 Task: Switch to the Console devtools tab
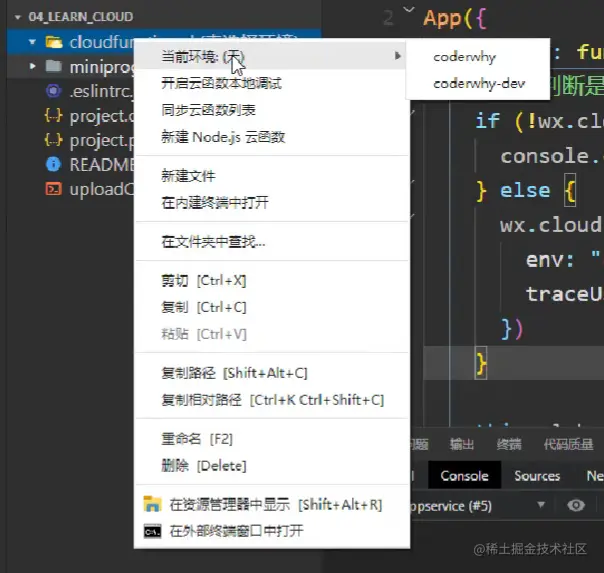click(x=464, y=476)
